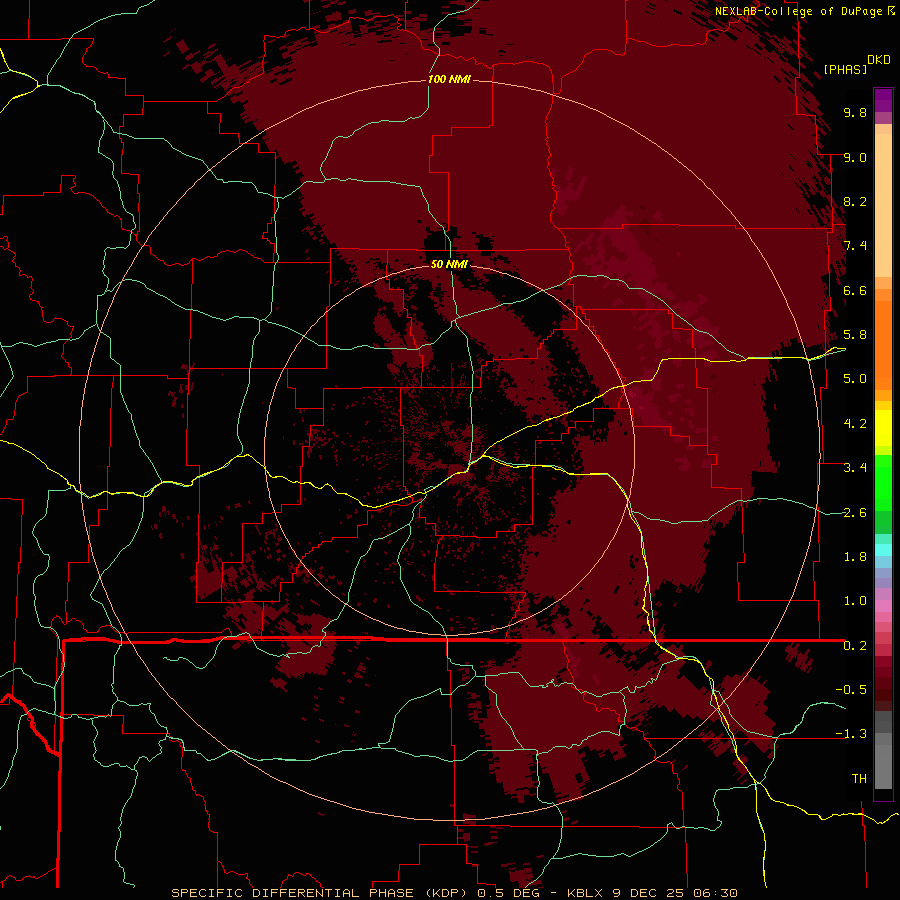Click the 7.4 scale value

coord(855,246)
